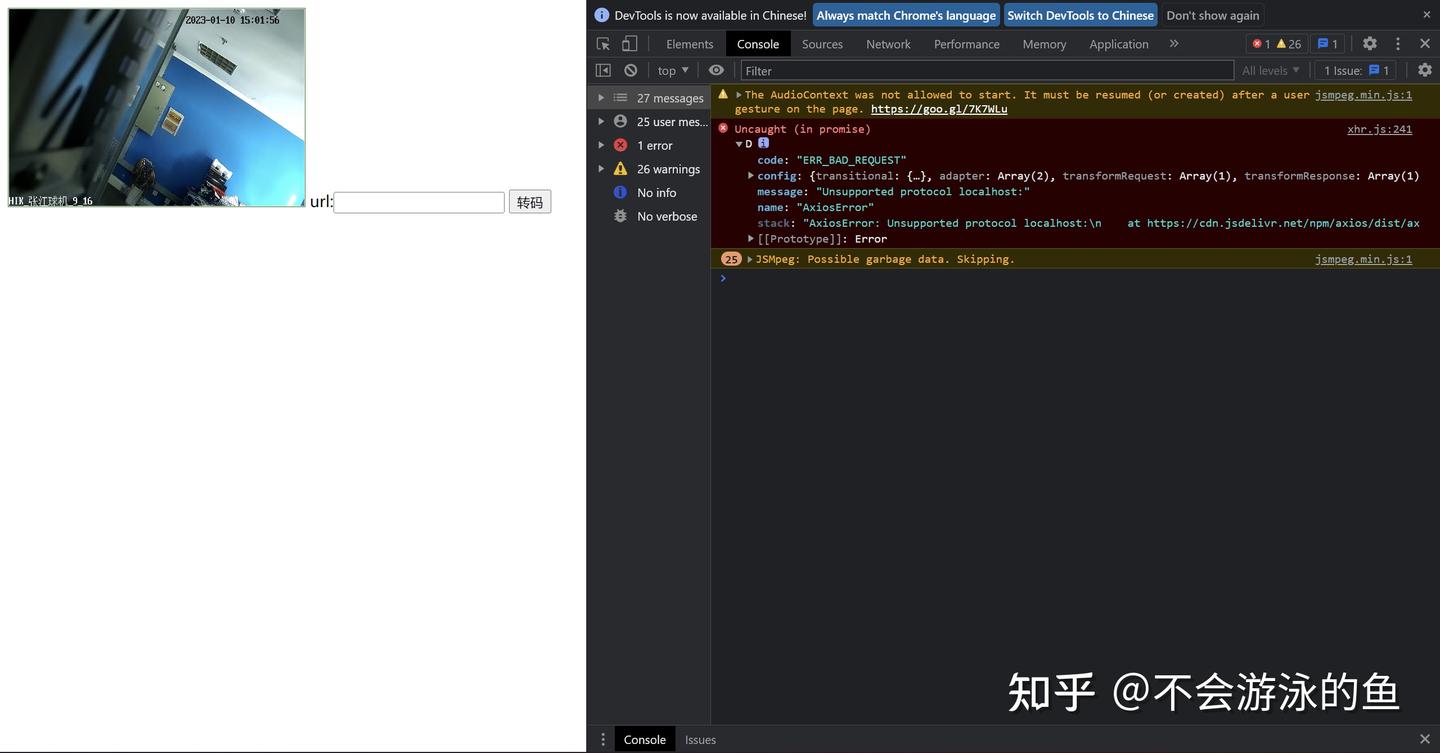Screen dimensions: 1440x753
Task: Select the inspect element picker icon
Action: (x=603, y=44)
